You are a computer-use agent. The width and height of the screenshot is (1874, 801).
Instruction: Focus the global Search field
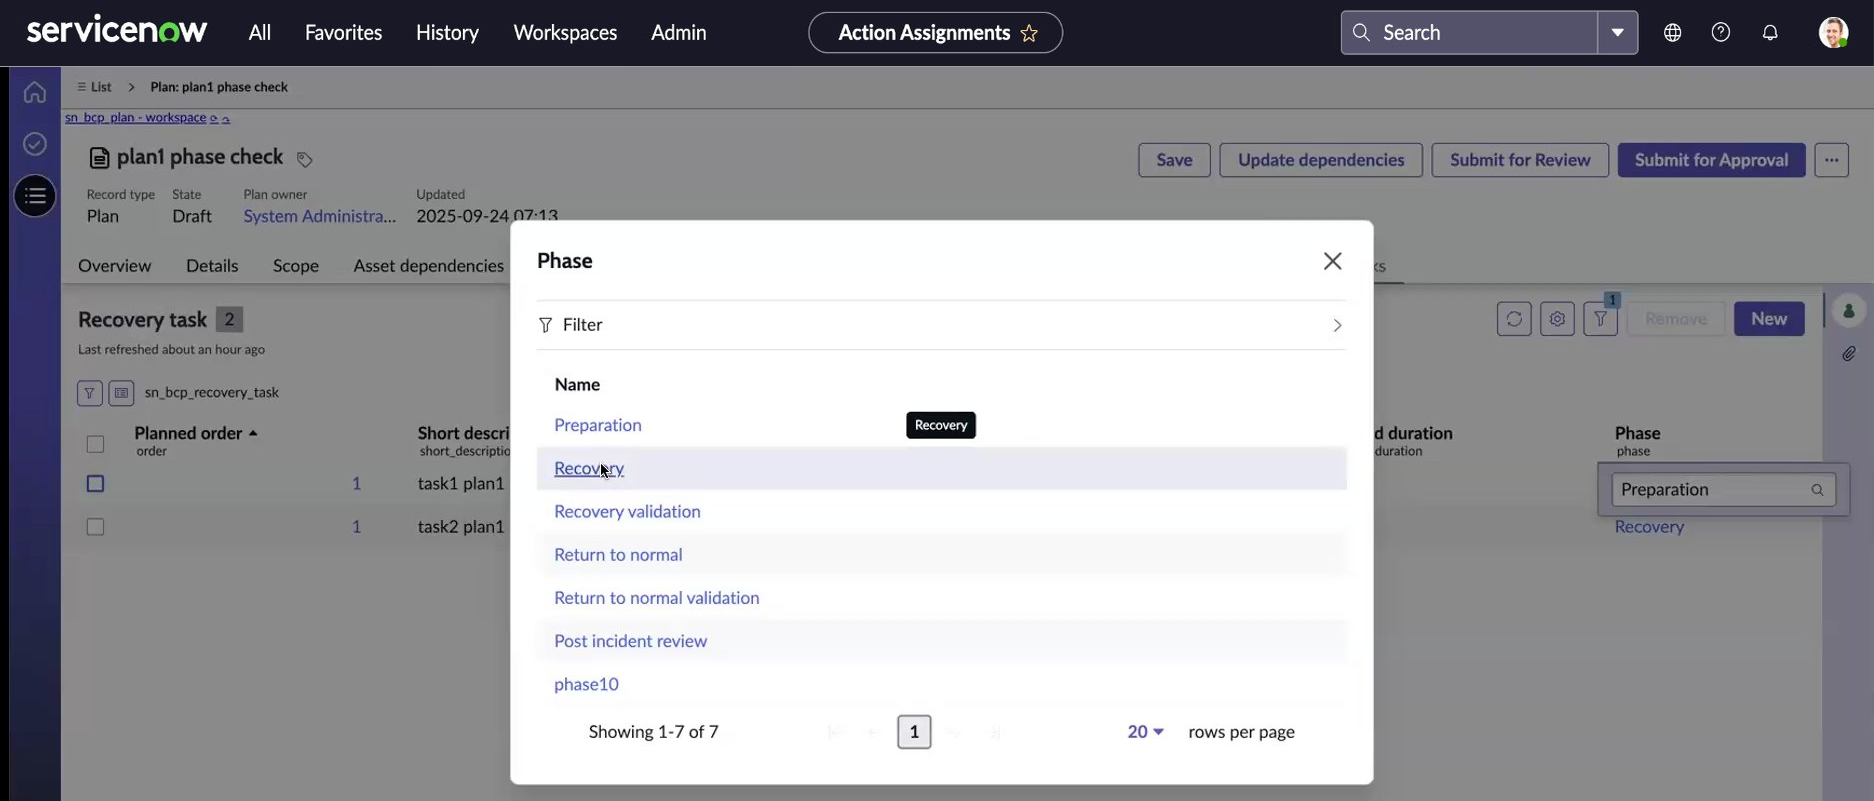1468,32
